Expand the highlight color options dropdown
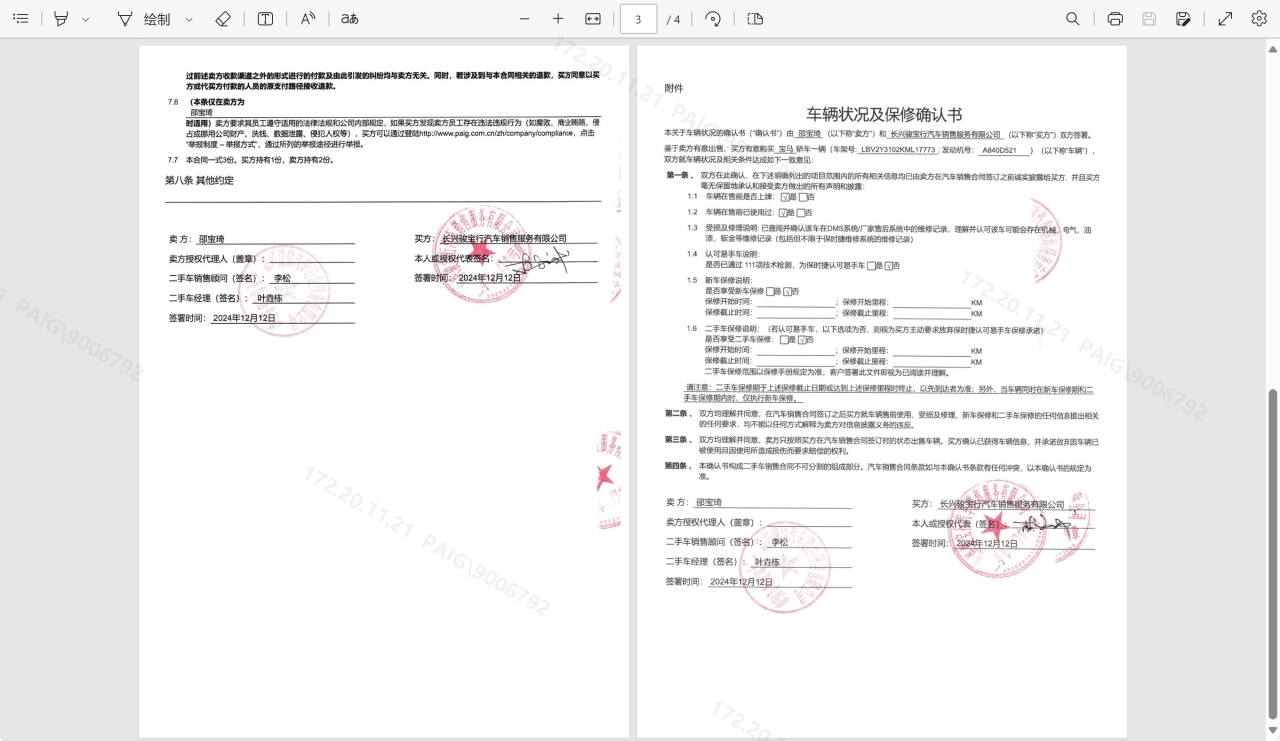The height and width of the screenshot is (741, 1280). (86, 19)
